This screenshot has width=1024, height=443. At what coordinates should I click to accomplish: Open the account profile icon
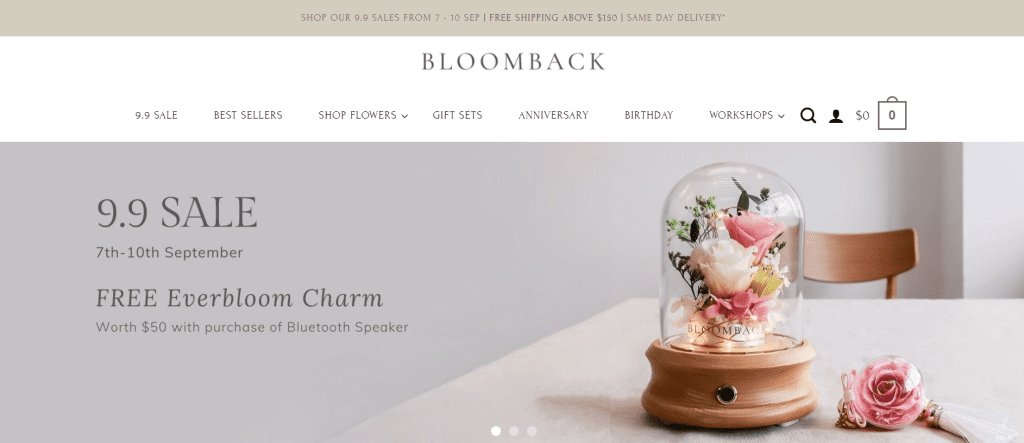click(835, 116)
